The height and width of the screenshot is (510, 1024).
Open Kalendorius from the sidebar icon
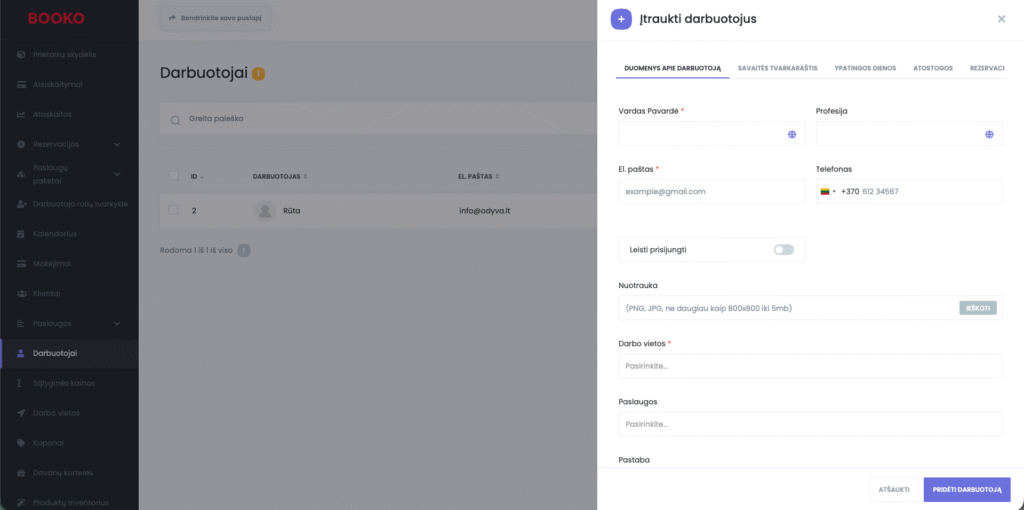[x=22, y=233]
